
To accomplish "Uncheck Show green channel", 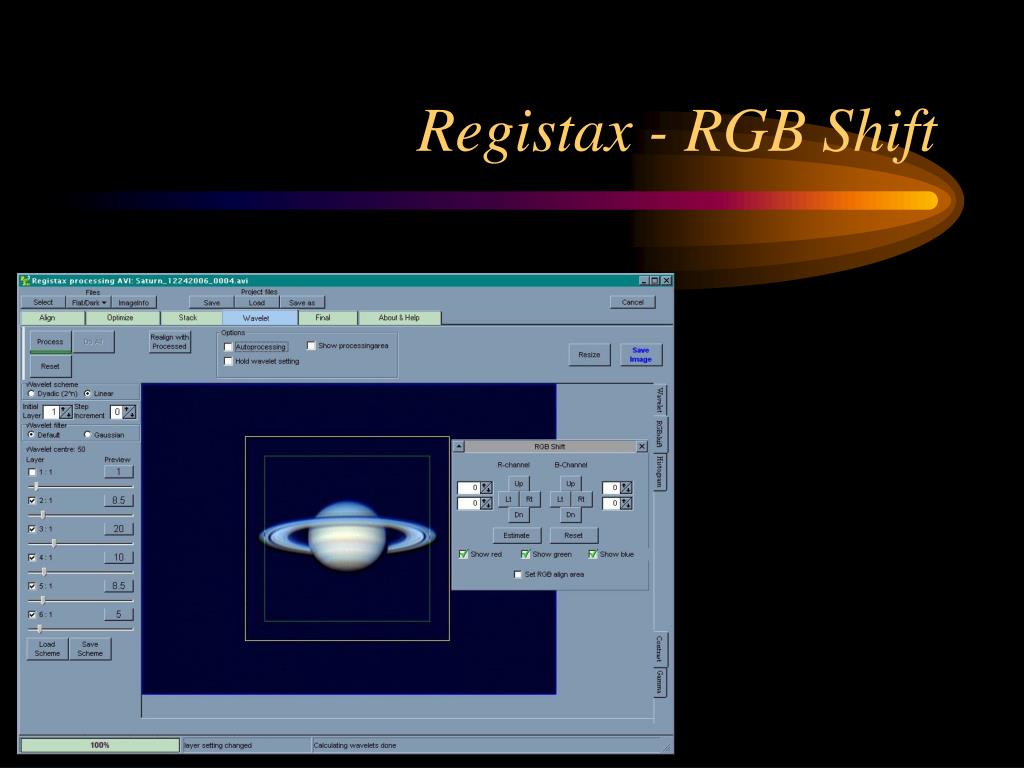I will coord(525,554).
